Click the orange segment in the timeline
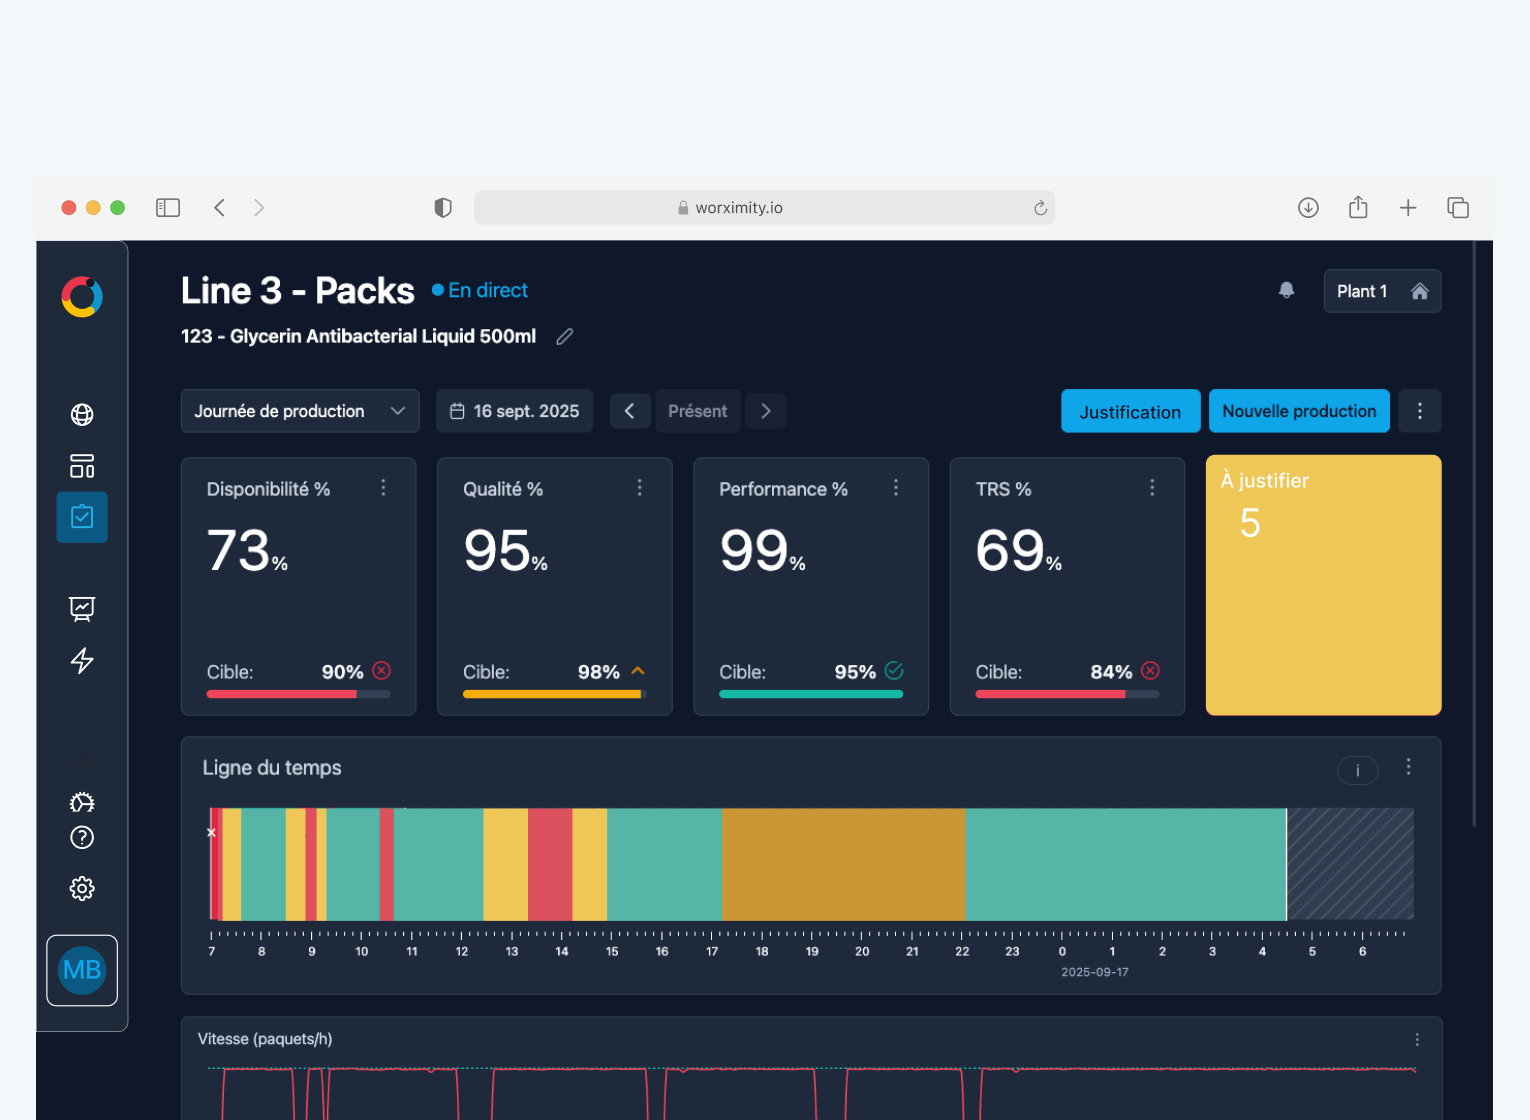This screenshot has width=1530, height=1120. click(x=843, y=864)
